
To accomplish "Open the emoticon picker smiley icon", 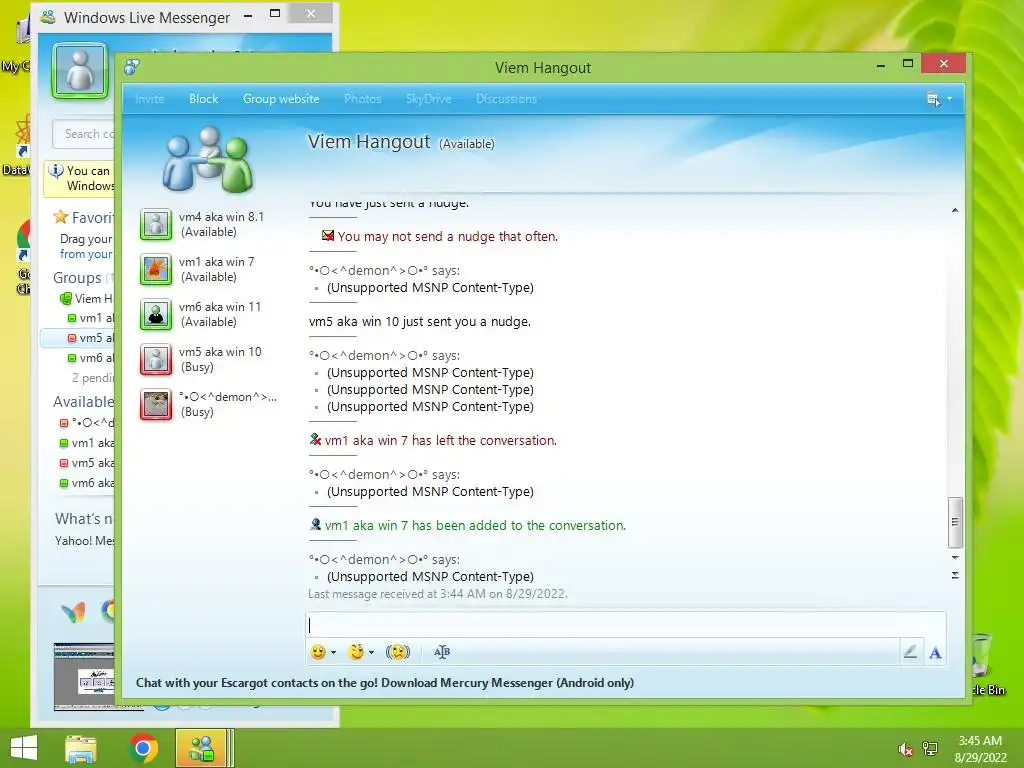I will click(x=318, y=652).
